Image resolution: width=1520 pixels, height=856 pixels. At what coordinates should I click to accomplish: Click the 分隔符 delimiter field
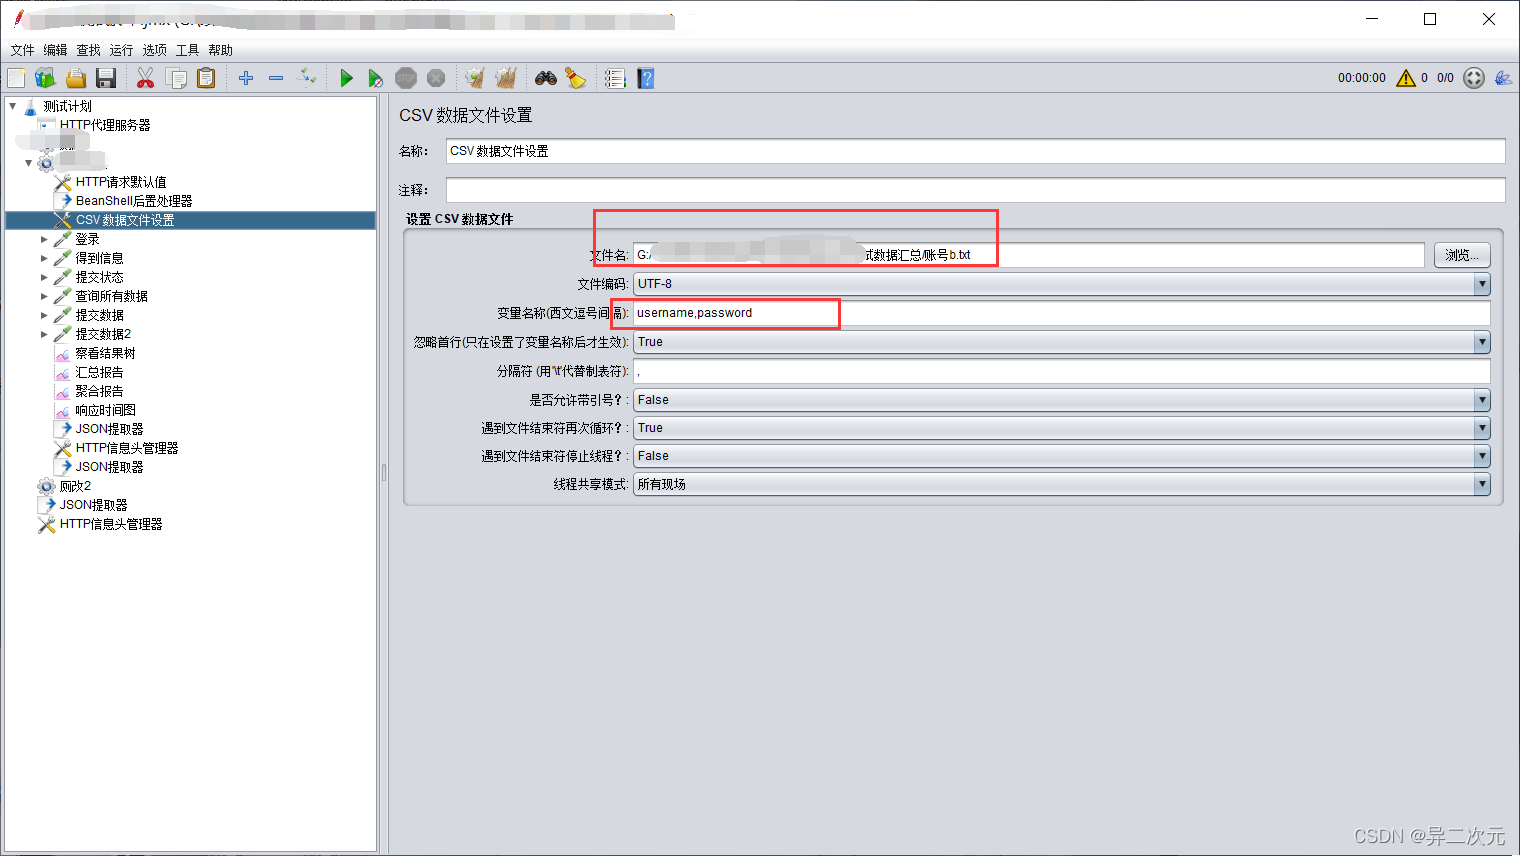(x=1061, y=371)
